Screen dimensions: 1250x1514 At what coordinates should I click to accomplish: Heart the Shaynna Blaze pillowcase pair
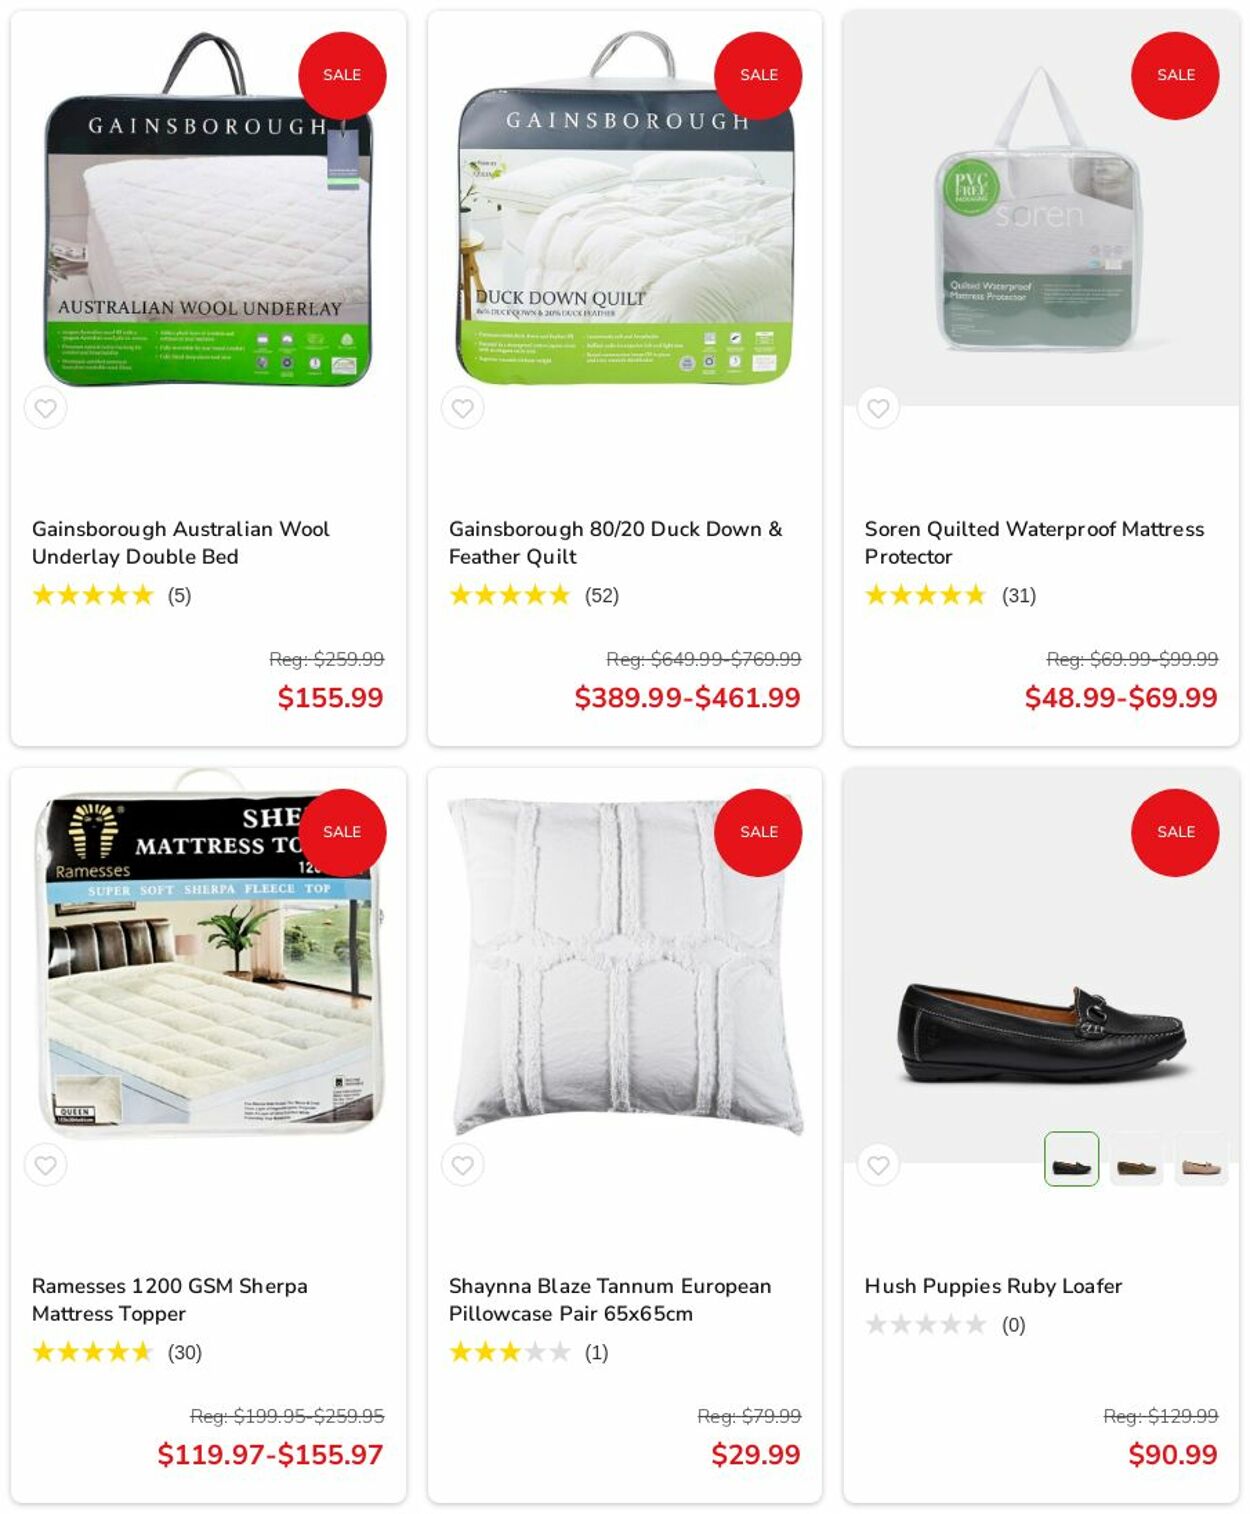[462, 1165]
